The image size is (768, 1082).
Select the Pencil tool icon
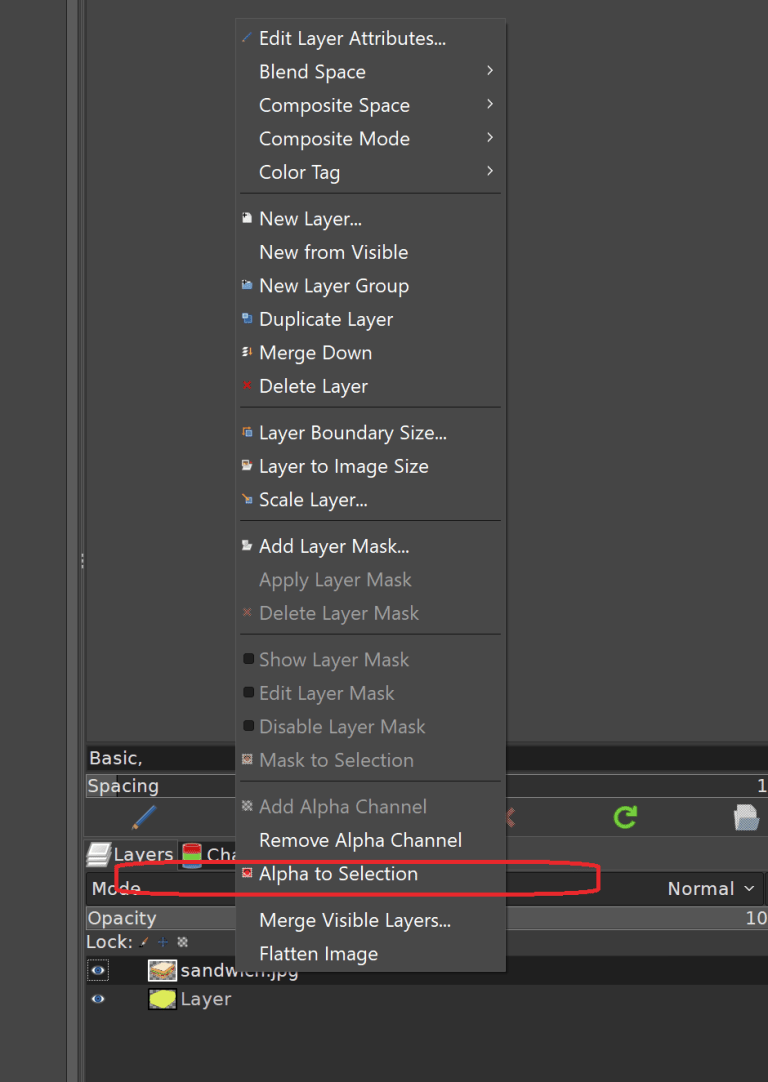[143, 817]
